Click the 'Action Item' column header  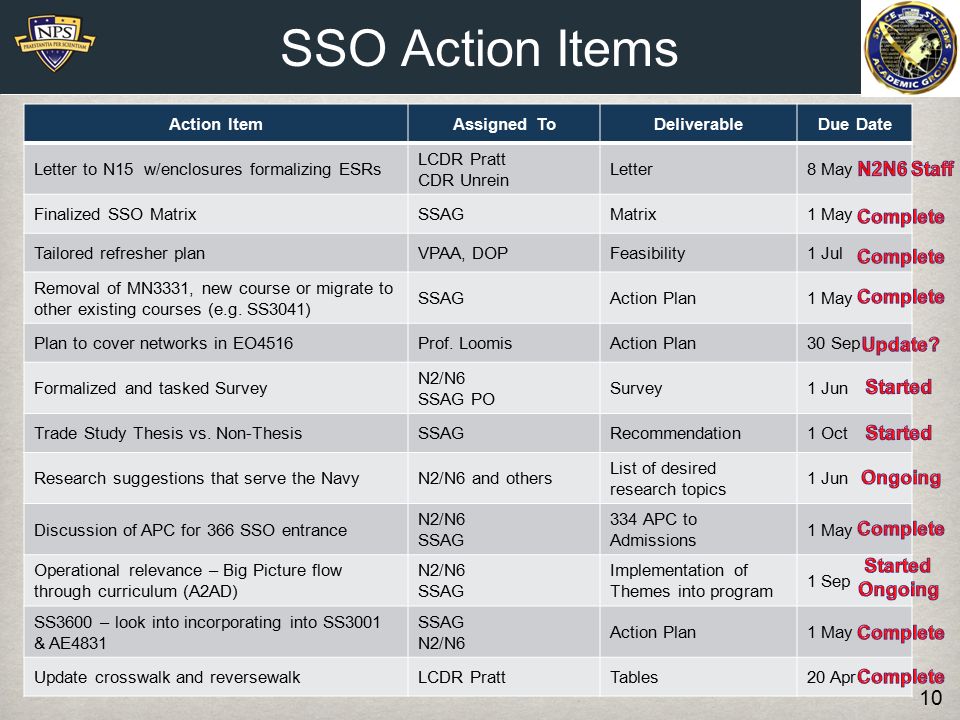tap(216, 124)
